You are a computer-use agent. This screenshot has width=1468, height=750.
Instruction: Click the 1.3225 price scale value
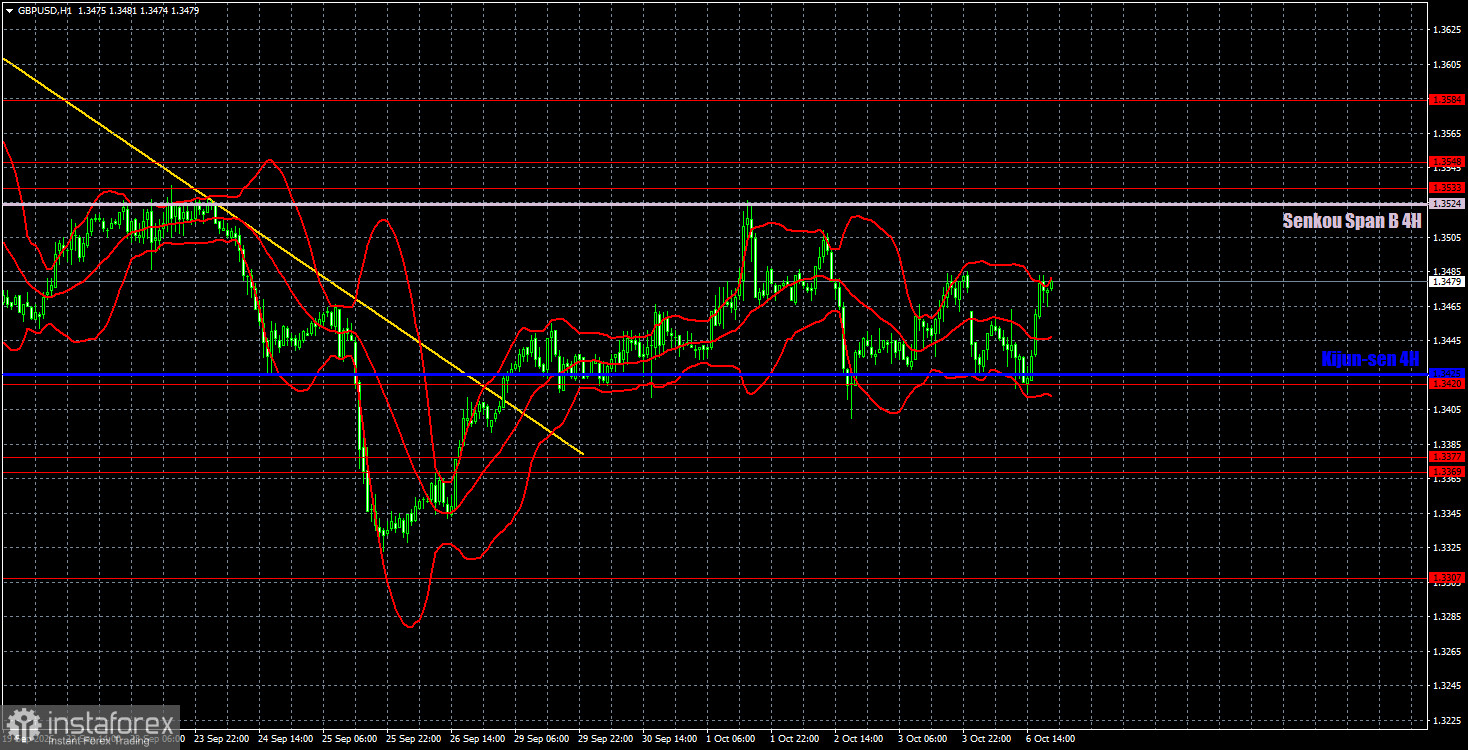click(1448, 720)
